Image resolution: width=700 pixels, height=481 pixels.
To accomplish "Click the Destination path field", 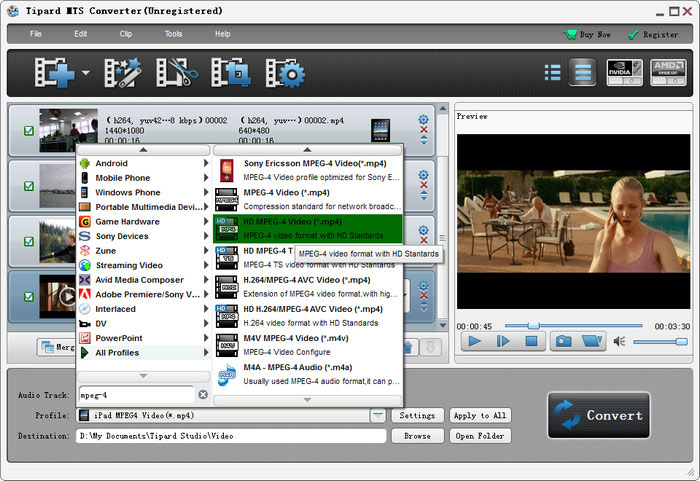I will tap(231, 436).
